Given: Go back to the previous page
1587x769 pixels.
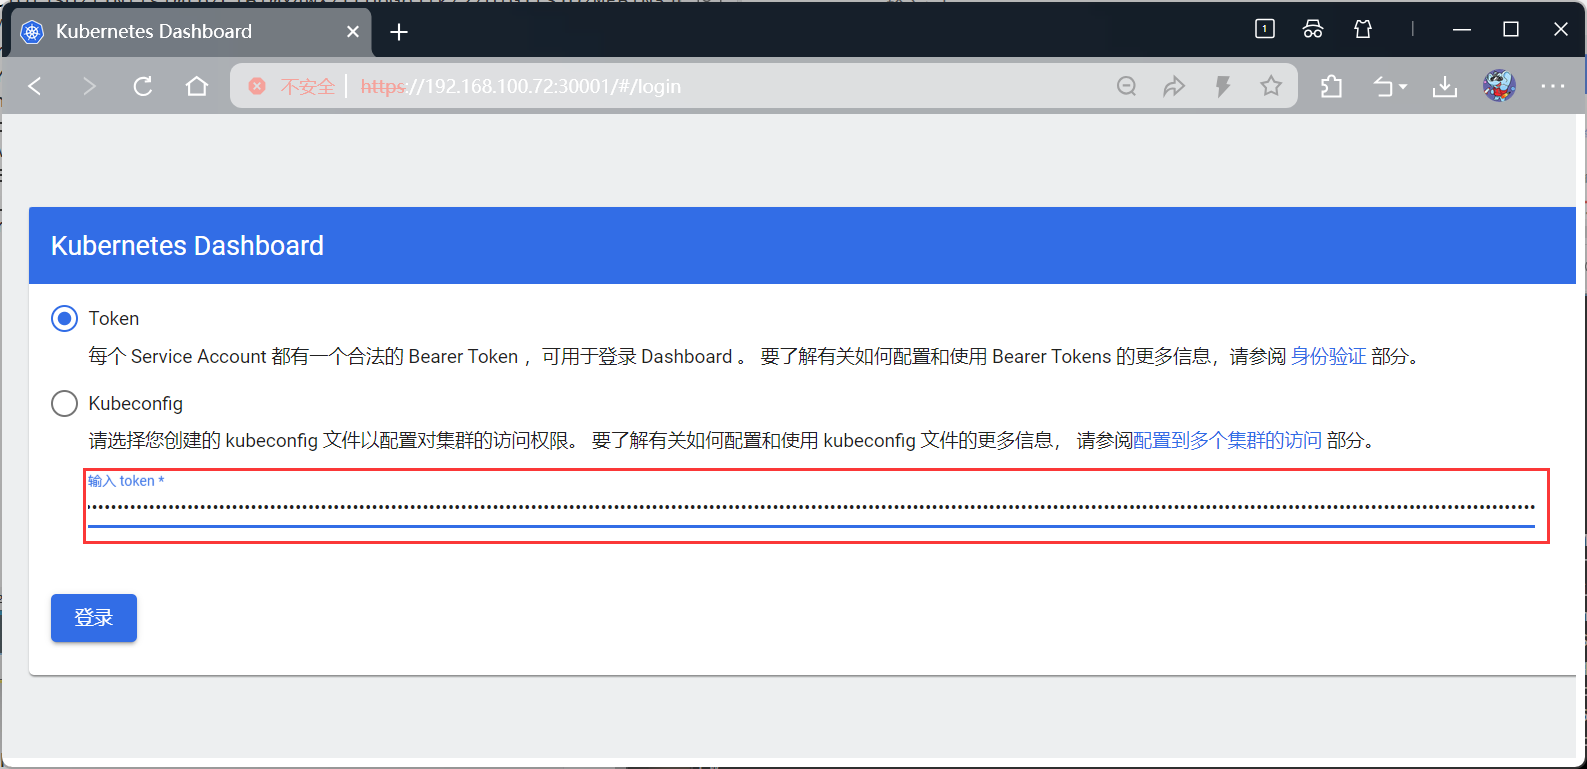Looking at the screenshot, I should [35, 86].
